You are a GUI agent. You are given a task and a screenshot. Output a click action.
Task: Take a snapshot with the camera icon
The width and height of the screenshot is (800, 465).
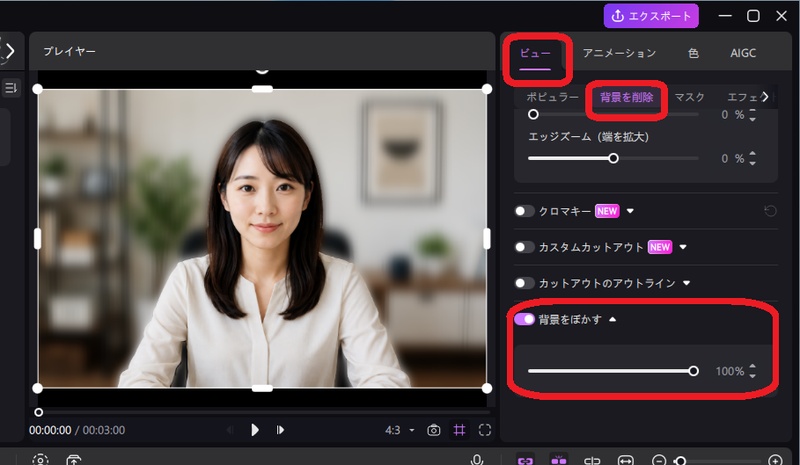point(434,430)
